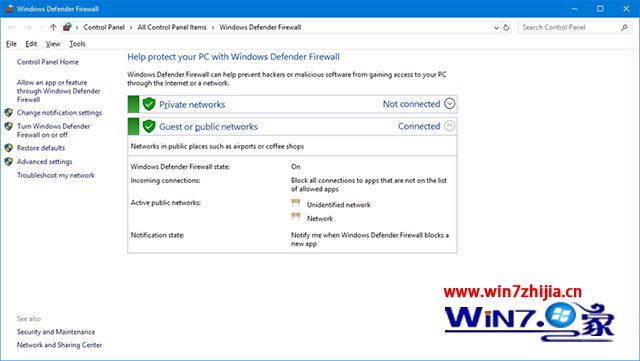Viewport: 640px width, 361px height.
Task: Click the Not connected status text
Action: coord(411,104)
